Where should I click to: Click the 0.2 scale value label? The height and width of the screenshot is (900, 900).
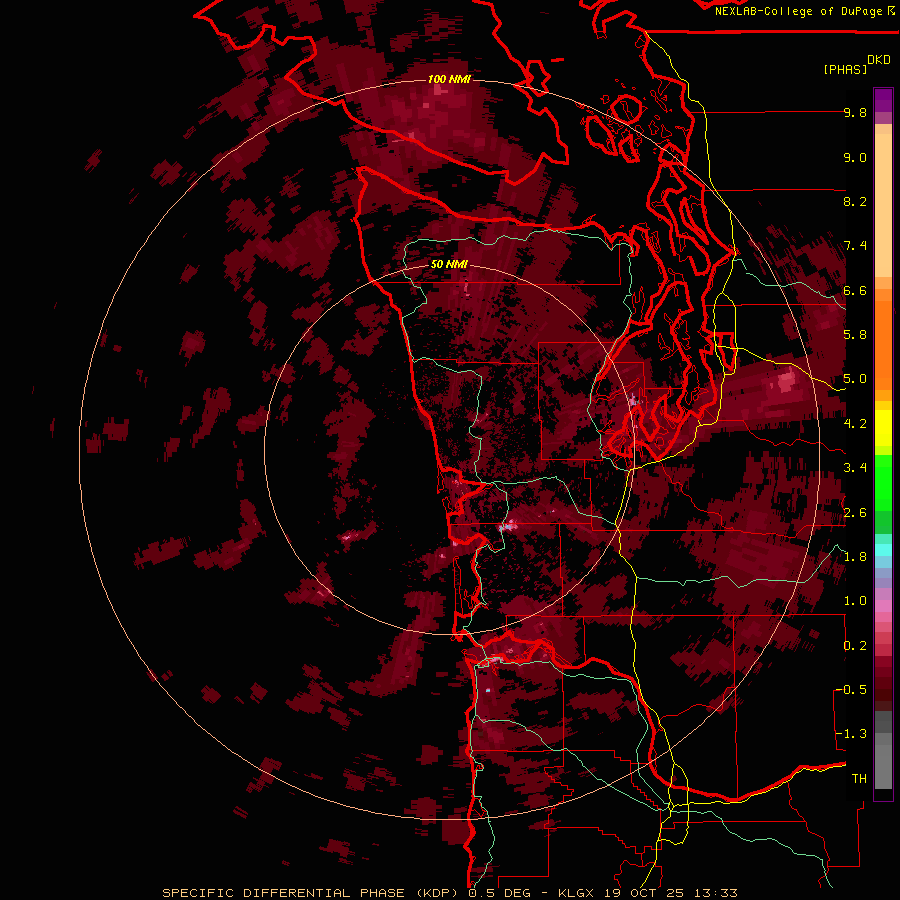pyautogui.click(x=855, y=646)
